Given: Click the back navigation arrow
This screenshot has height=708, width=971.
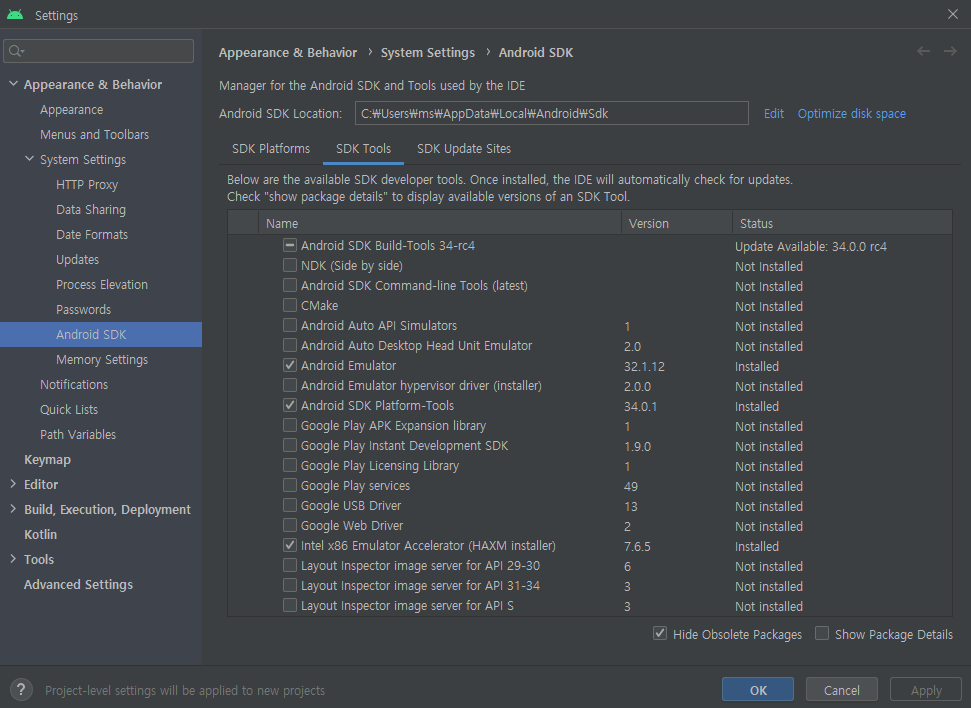Looking at the screenshot, I should [x=923, y=51].
